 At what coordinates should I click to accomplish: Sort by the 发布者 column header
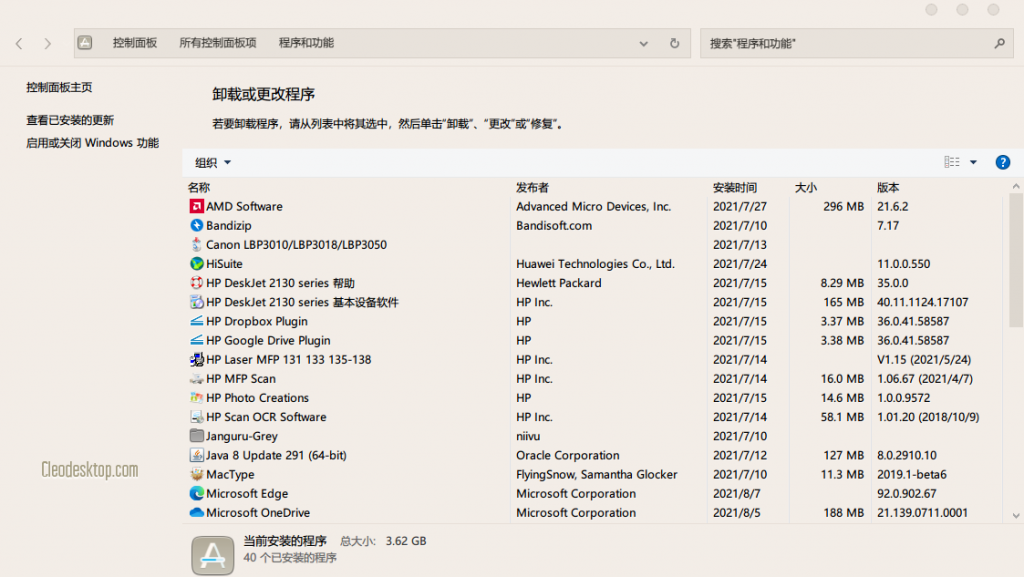click(x=532, y=188)
